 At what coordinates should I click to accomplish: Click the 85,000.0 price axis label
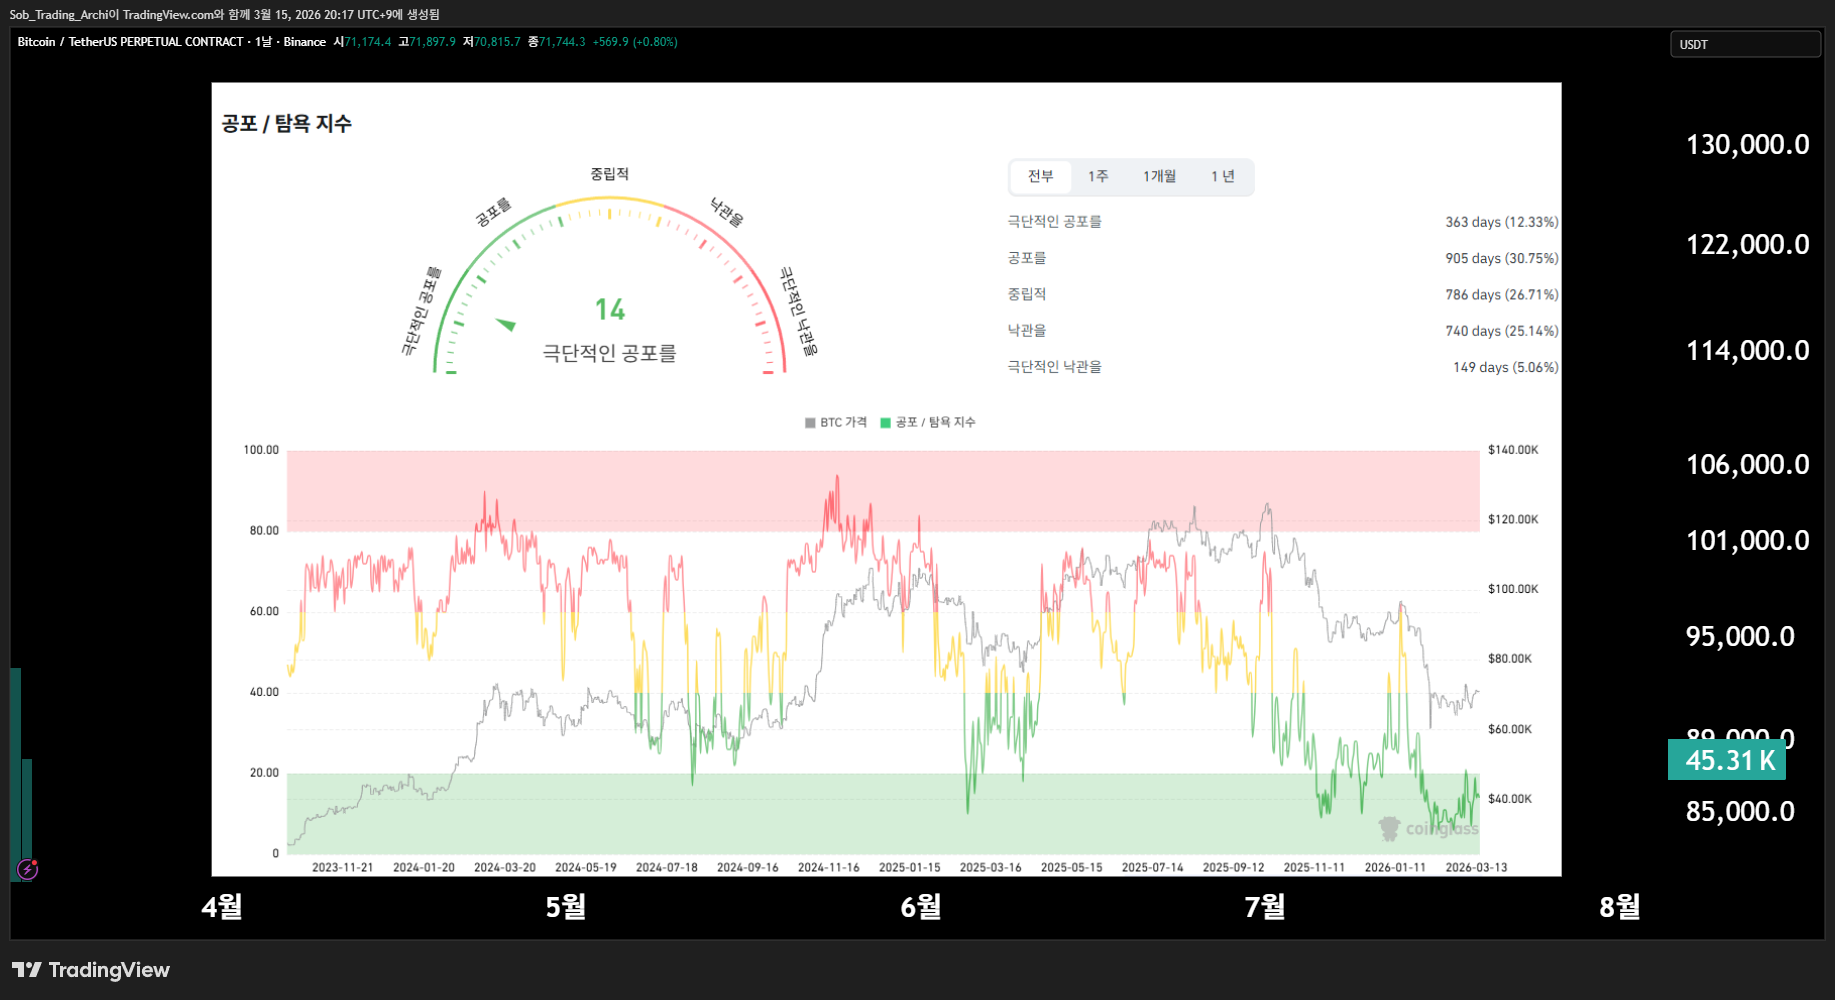coord(1741,812)
